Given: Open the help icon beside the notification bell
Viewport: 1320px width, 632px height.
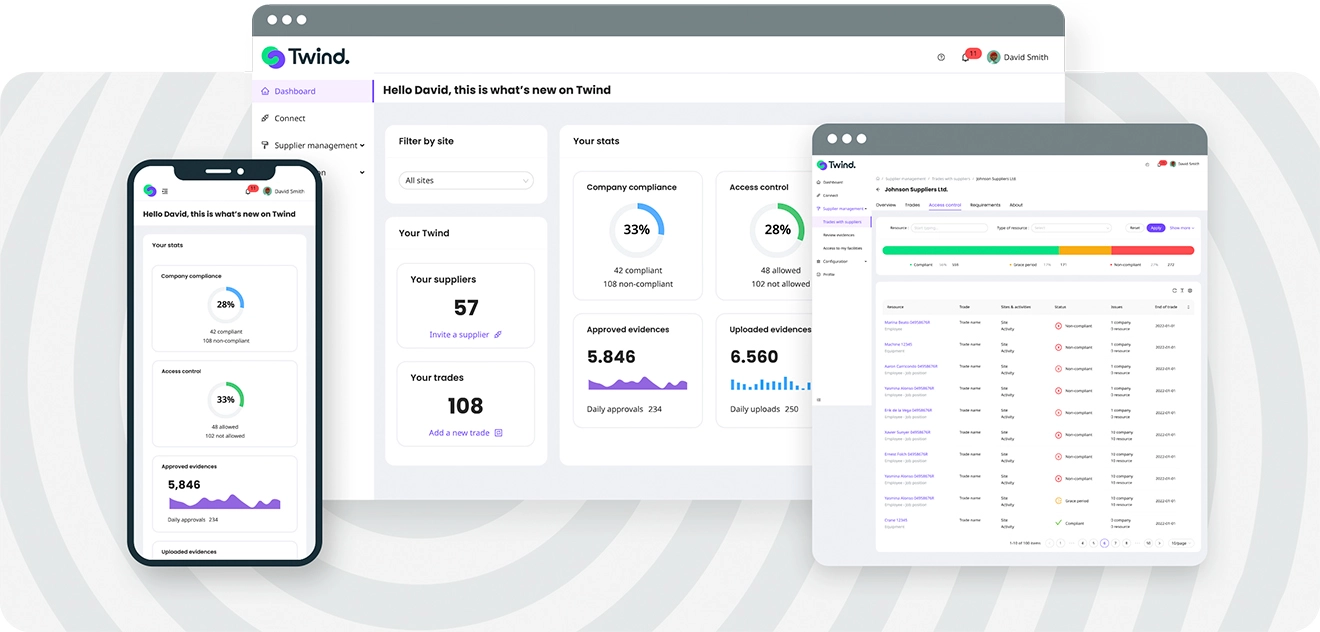Looking at the screenshot, I should (941, 57).
